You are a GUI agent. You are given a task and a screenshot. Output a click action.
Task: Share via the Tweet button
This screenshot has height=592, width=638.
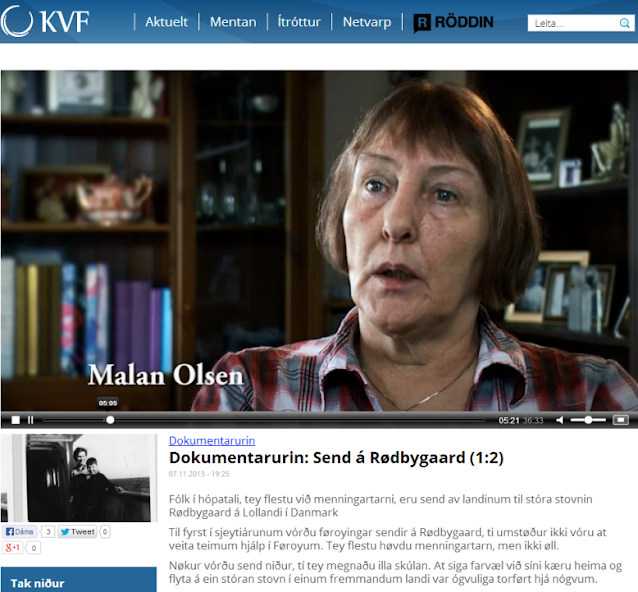(77, 531)
